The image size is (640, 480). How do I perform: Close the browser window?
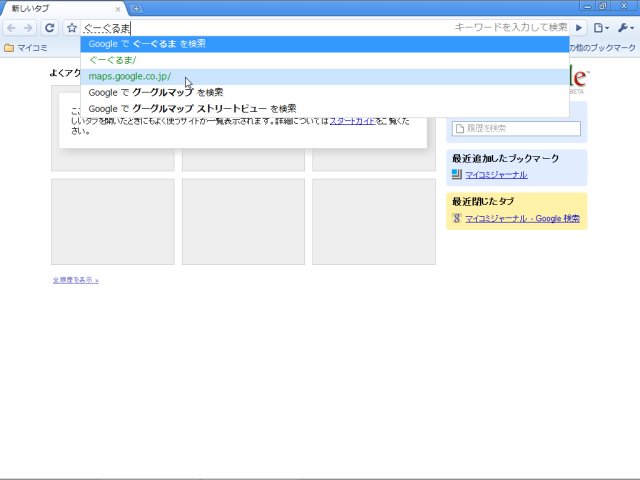click(624, 6)
